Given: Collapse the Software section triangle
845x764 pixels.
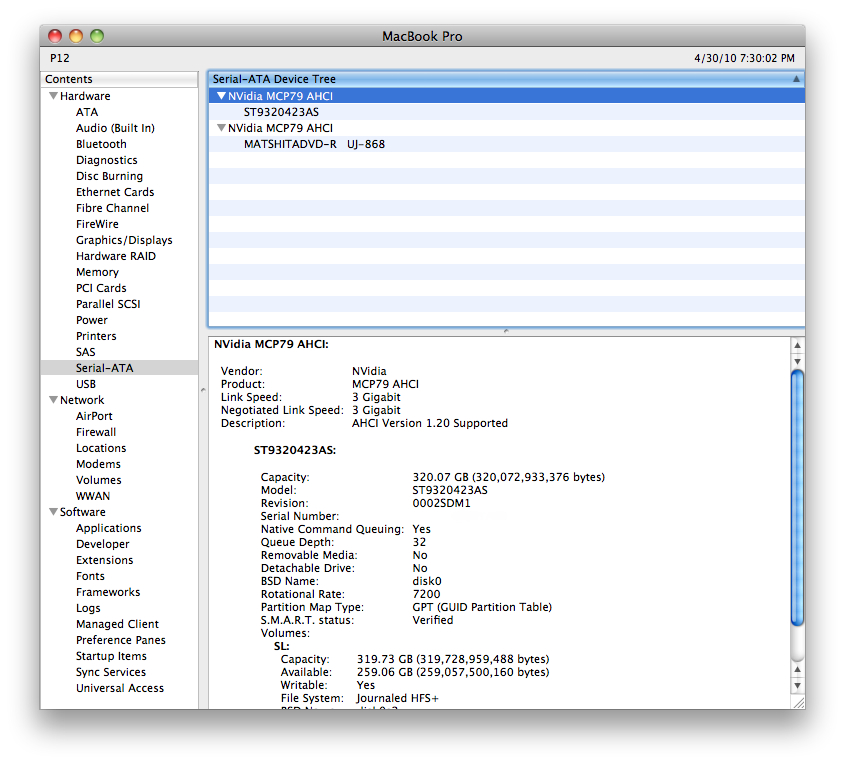Looking at the screenshot, I should pyautogui.click(x=53, y=512).
